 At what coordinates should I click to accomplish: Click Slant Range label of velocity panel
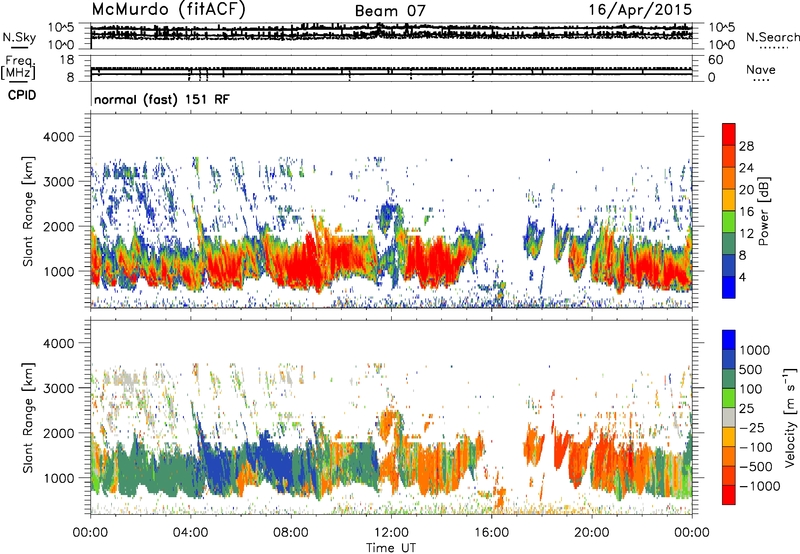[x=28, y=418]
